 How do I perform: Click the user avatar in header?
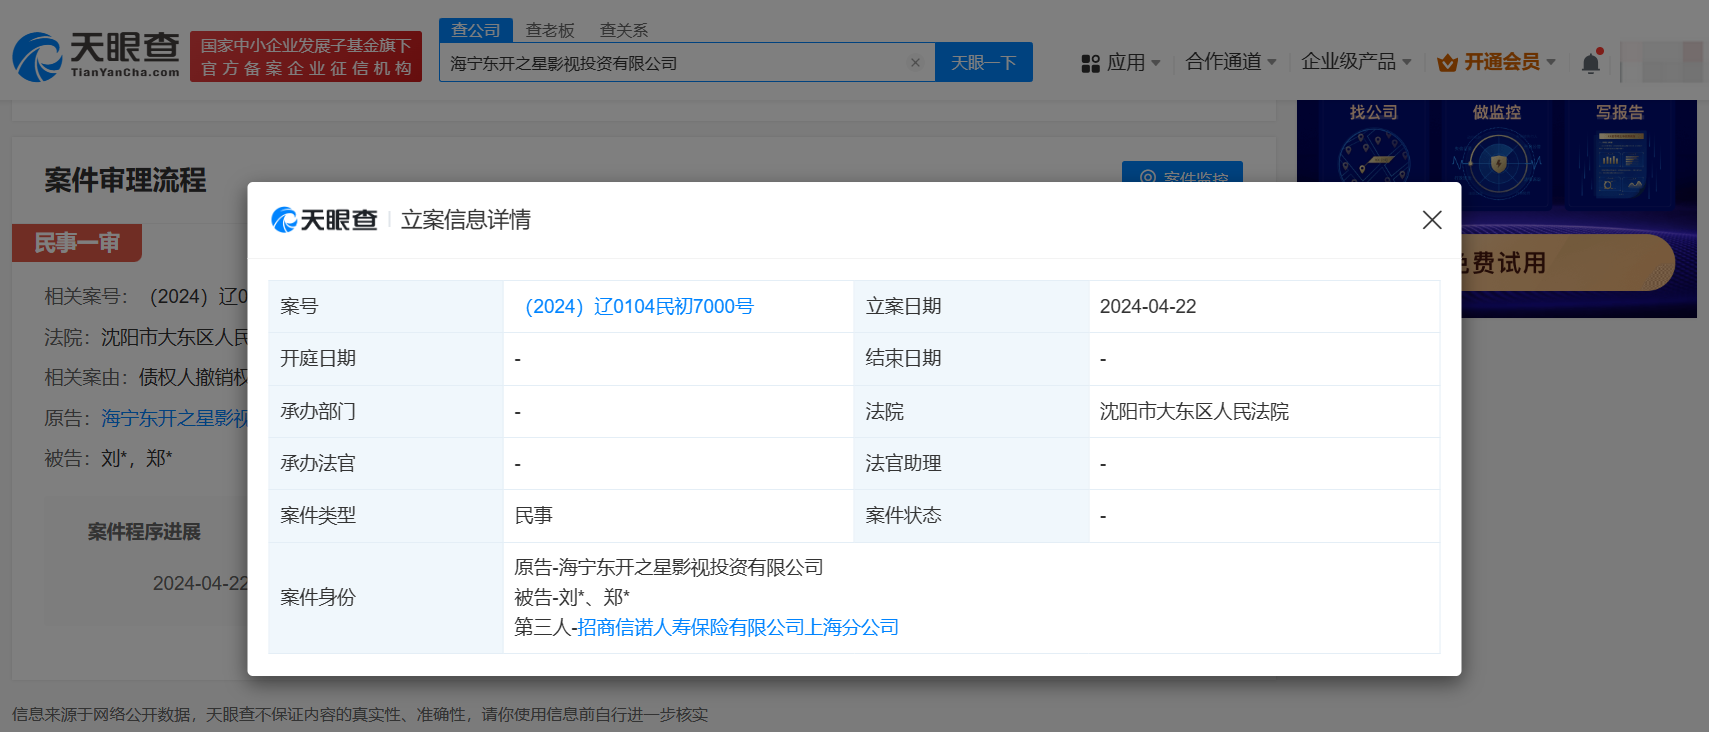(1662, 62)
